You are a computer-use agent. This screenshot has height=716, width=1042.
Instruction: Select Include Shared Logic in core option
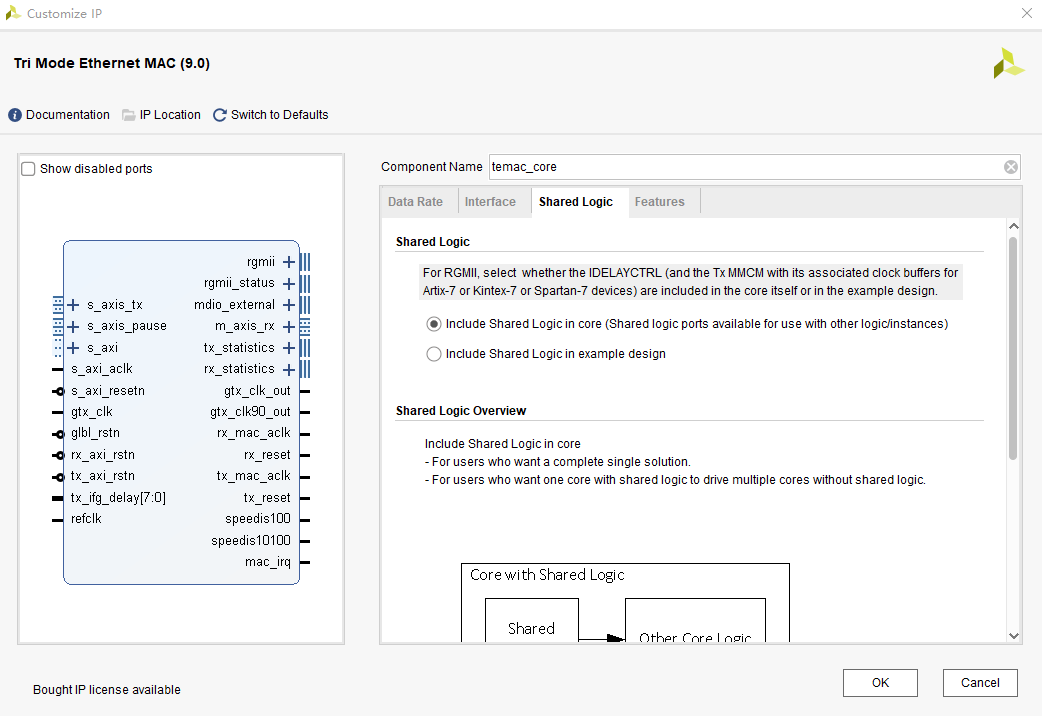click(433, 324)
